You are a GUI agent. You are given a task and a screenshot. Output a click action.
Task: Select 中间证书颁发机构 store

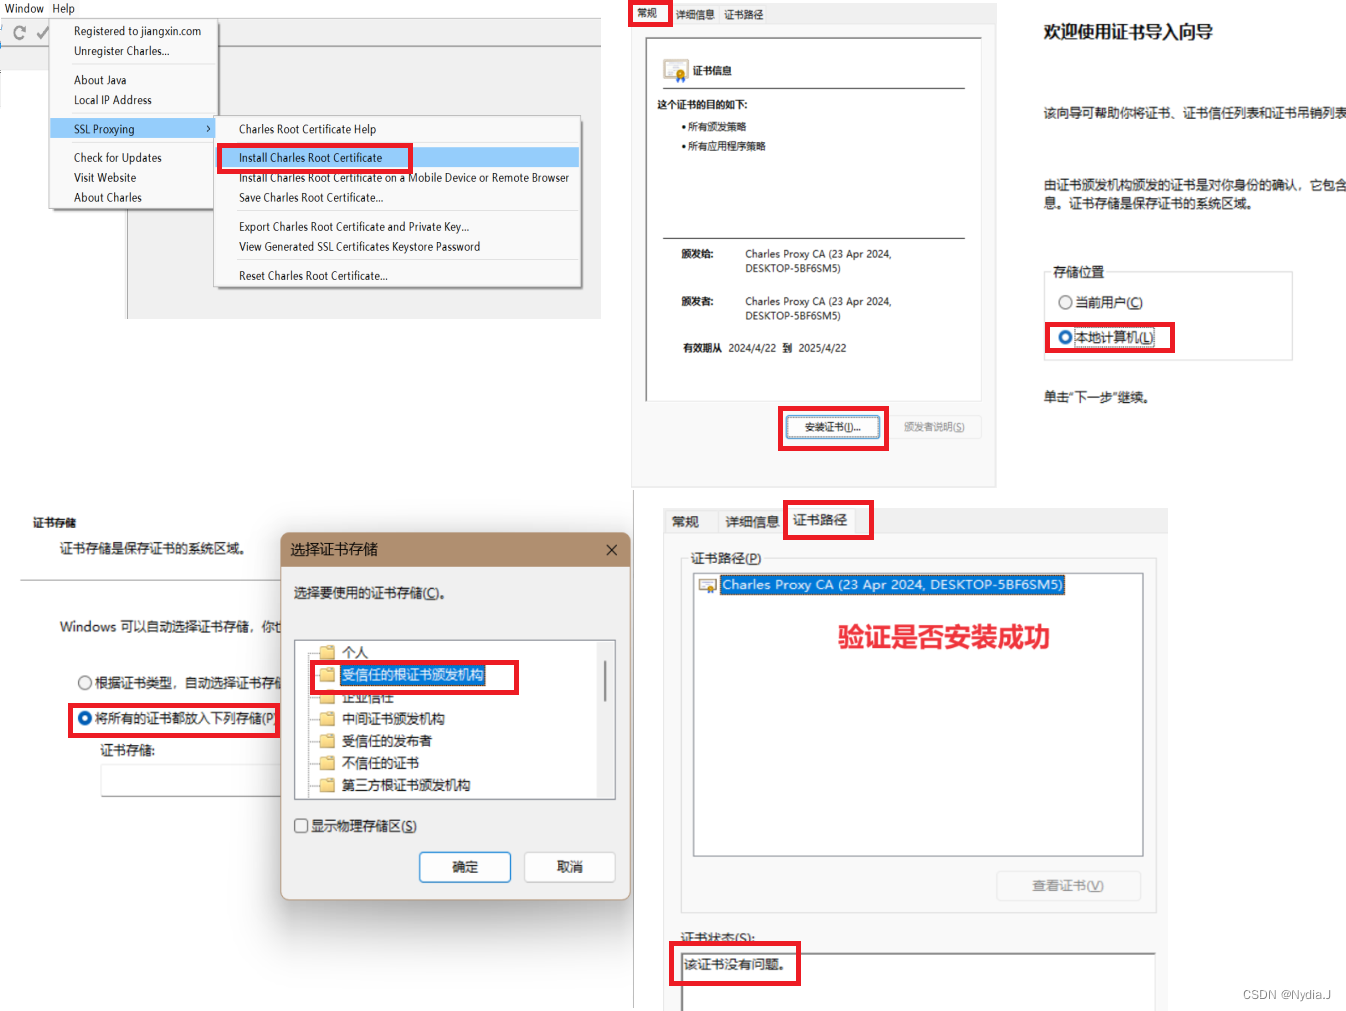(x=393, y=719)
